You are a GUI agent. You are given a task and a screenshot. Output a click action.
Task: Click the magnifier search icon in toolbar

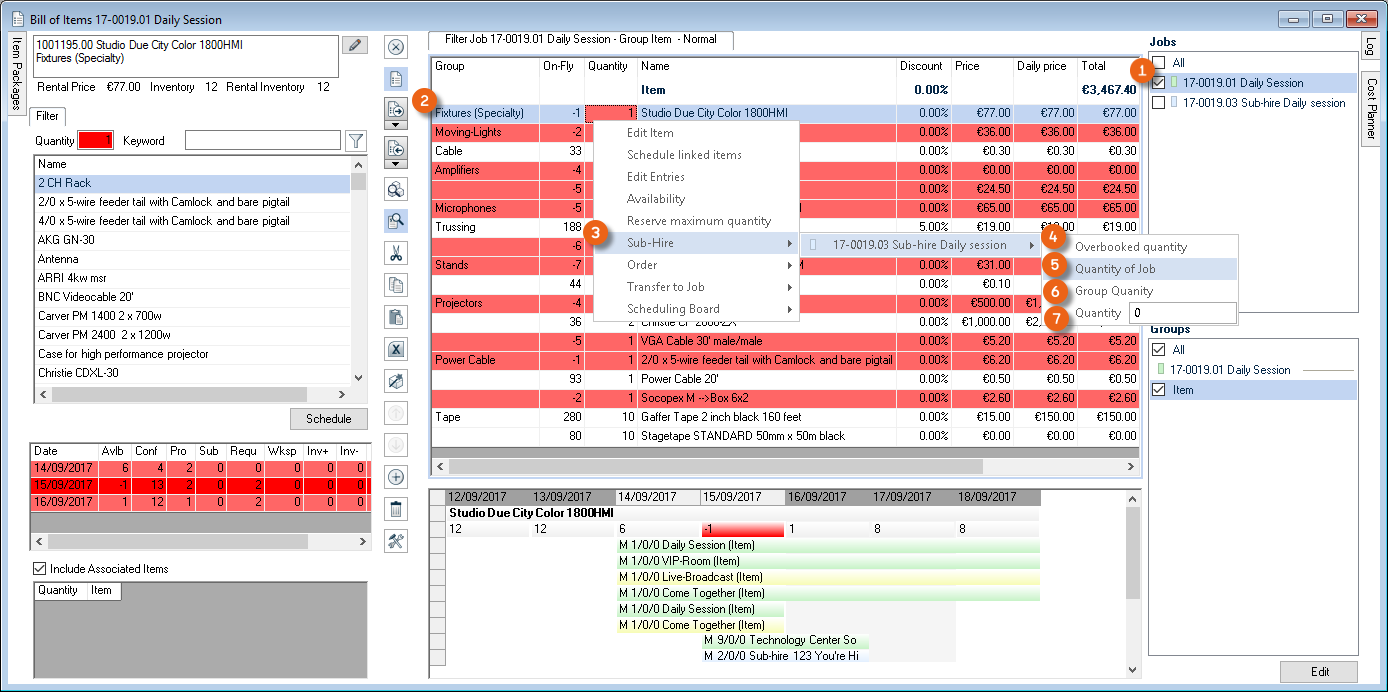[x=395, y=221]
